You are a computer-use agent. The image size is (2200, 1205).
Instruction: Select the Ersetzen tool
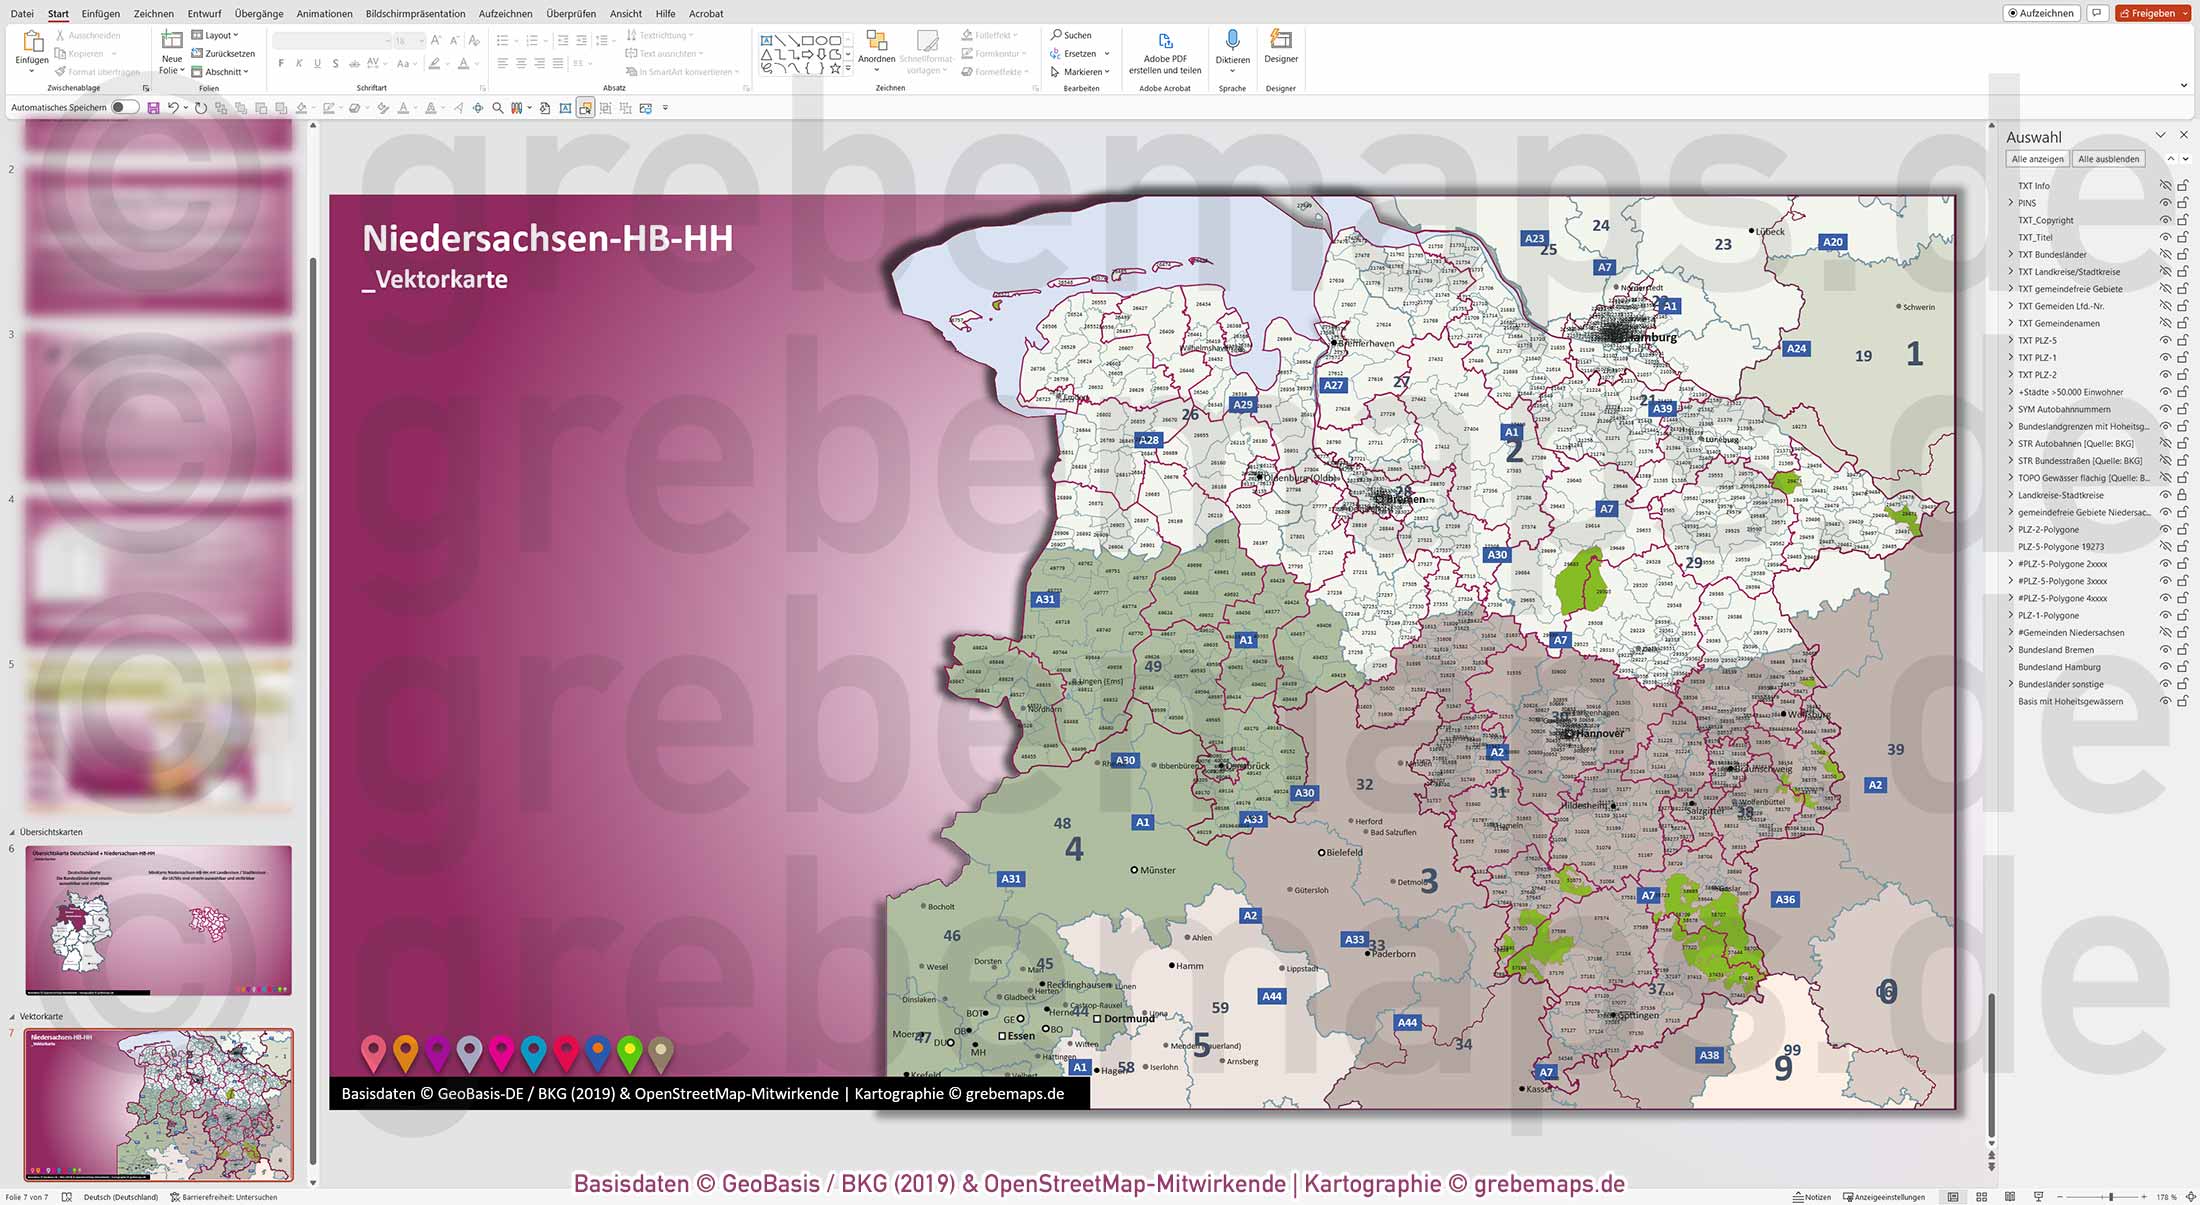(x=1078, y=52)
